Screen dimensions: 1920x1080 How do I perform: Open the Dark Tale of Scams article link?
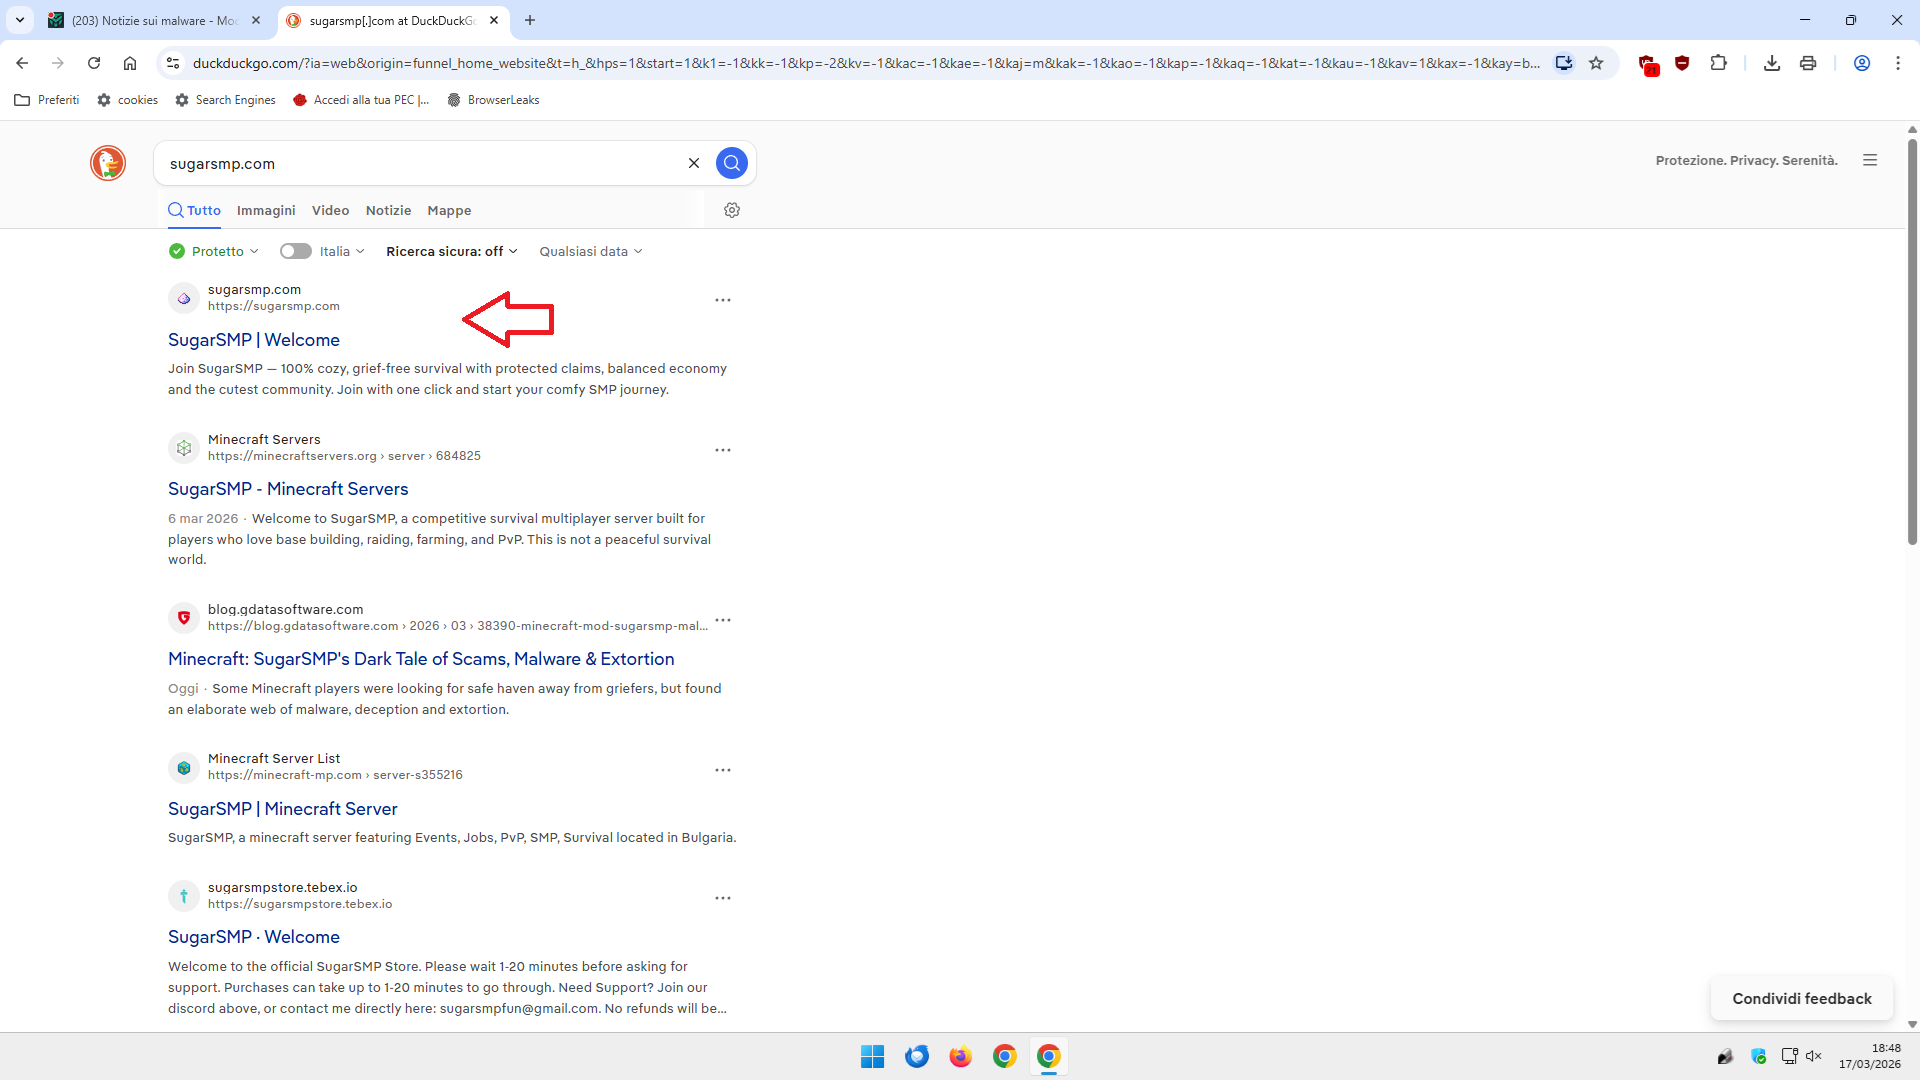(421, 659)
